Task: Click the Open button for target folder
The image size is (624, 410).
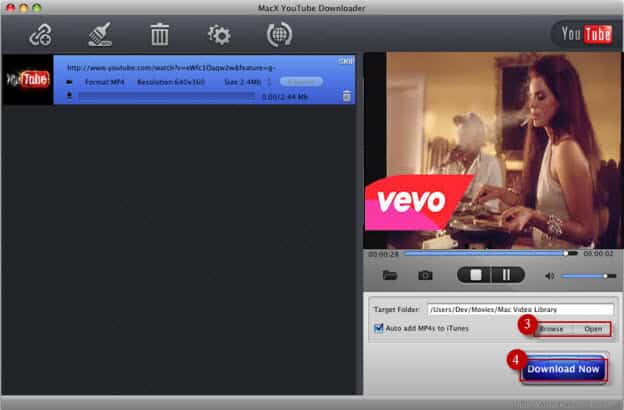Action: pos(593,329)
